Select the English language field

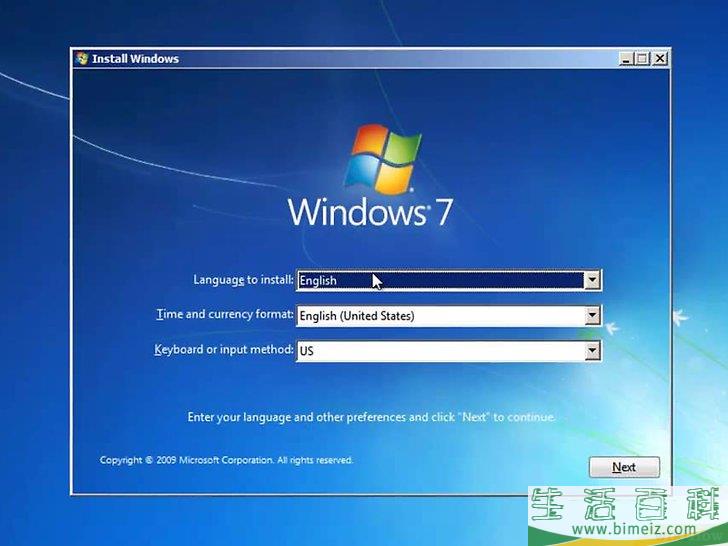[x=440, y=281]
